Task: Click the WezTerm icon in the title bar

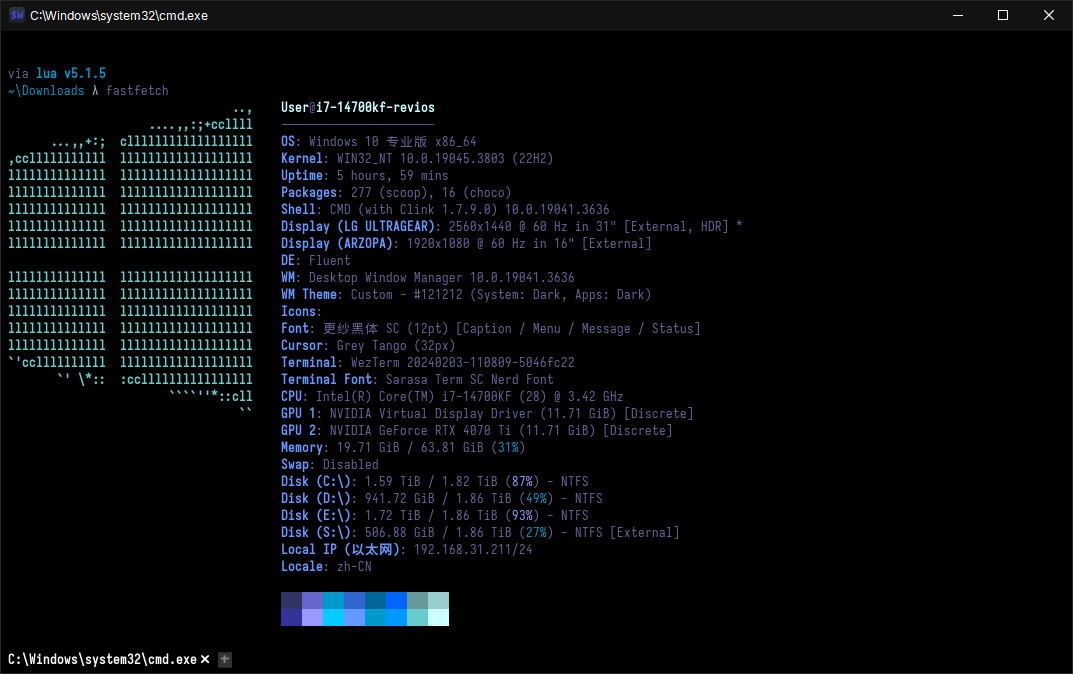Action: (x=15, y=15)
